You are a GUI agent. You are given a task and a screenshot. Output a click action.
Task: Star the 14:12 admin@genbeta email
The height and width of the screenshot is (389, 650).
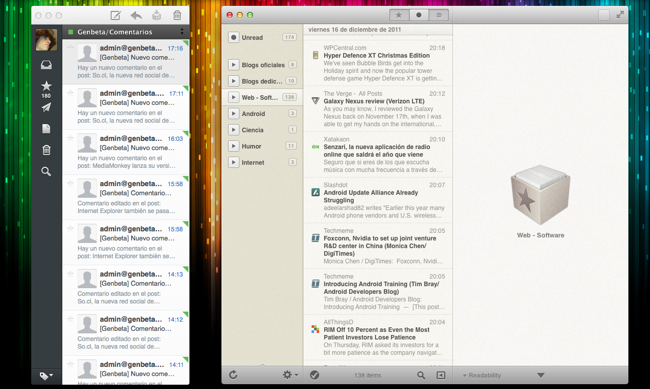click(70, 319)
